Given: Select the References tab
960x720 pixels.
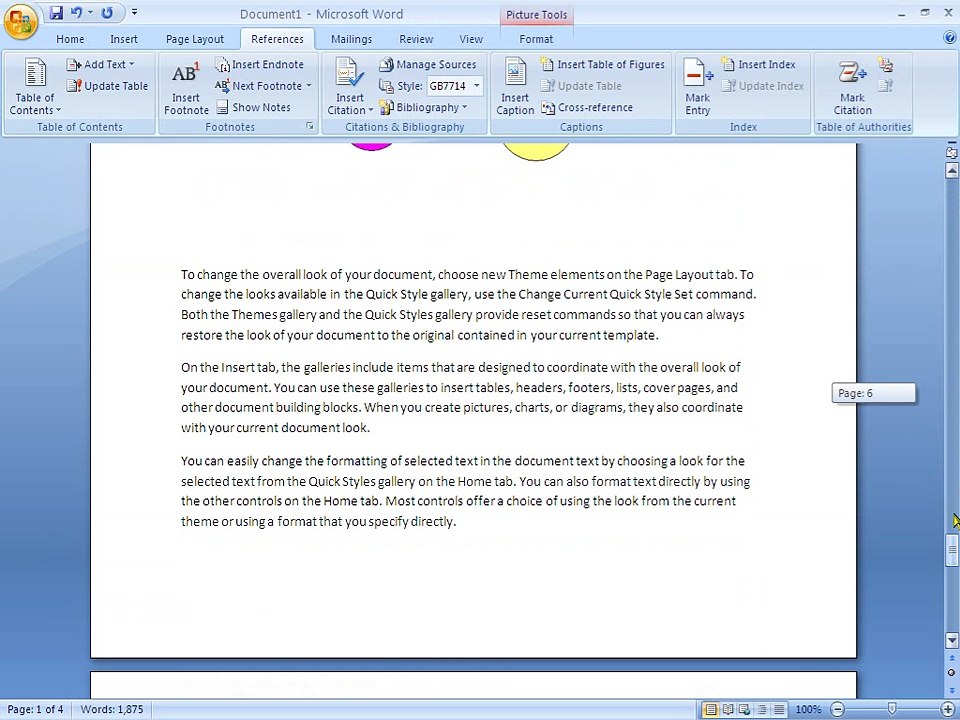Looking at the screenshot, I should click(277, 39).
